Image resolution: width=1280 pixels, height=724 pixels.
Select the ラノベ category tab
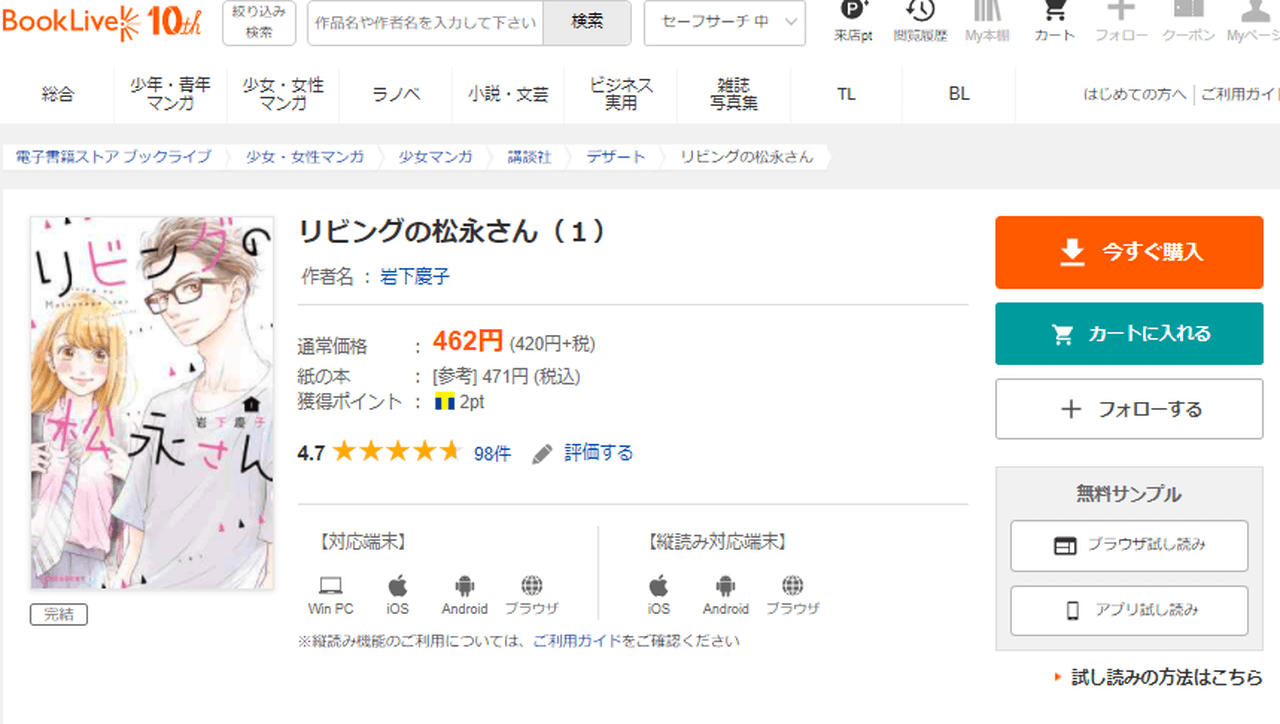point(396,94)
